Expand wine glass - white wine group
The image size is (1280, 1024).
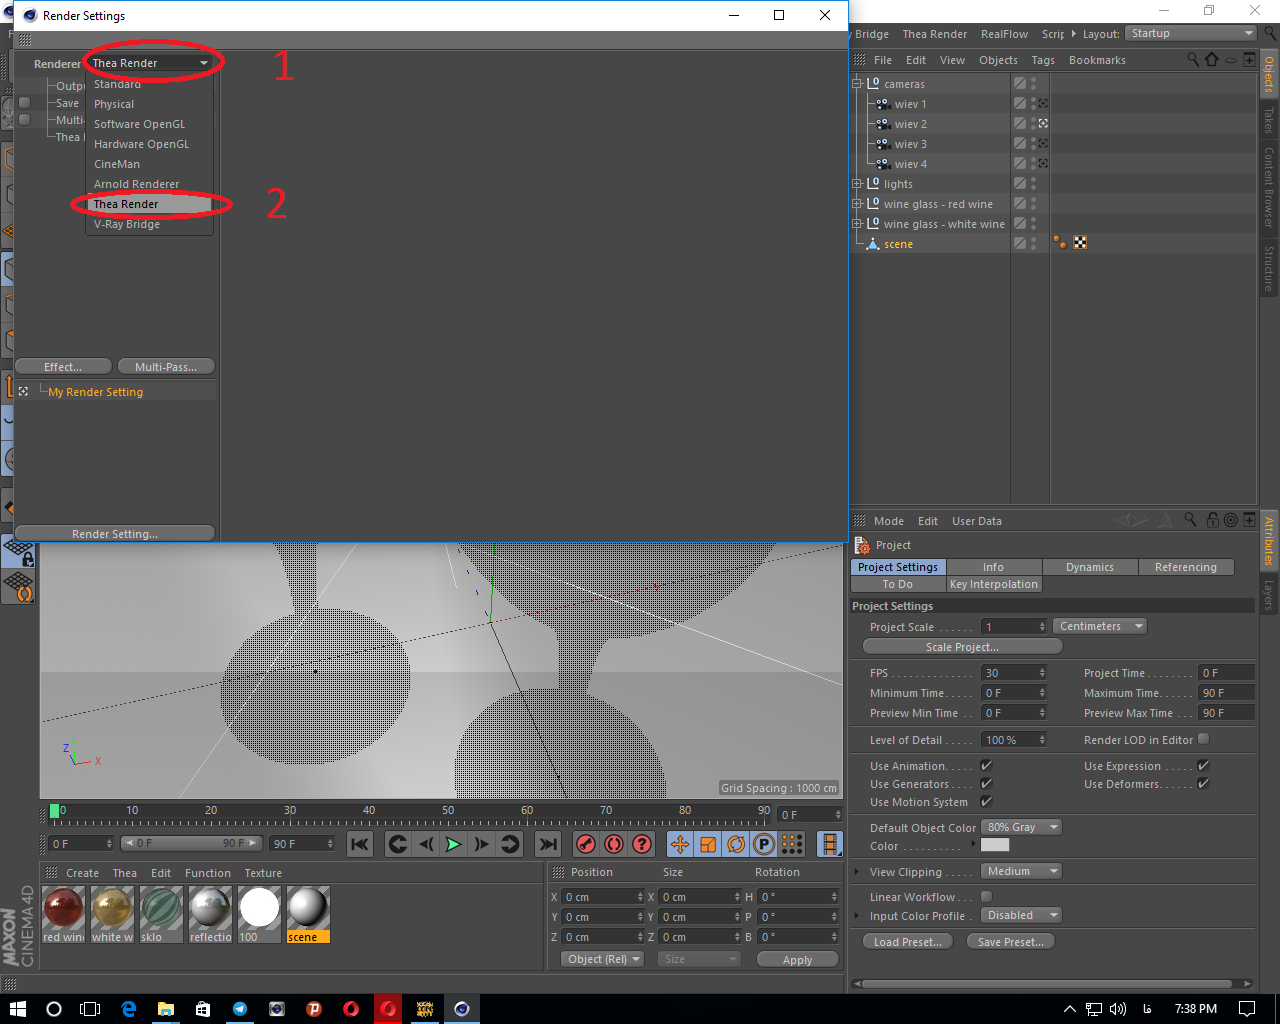[x=857, y=224]
